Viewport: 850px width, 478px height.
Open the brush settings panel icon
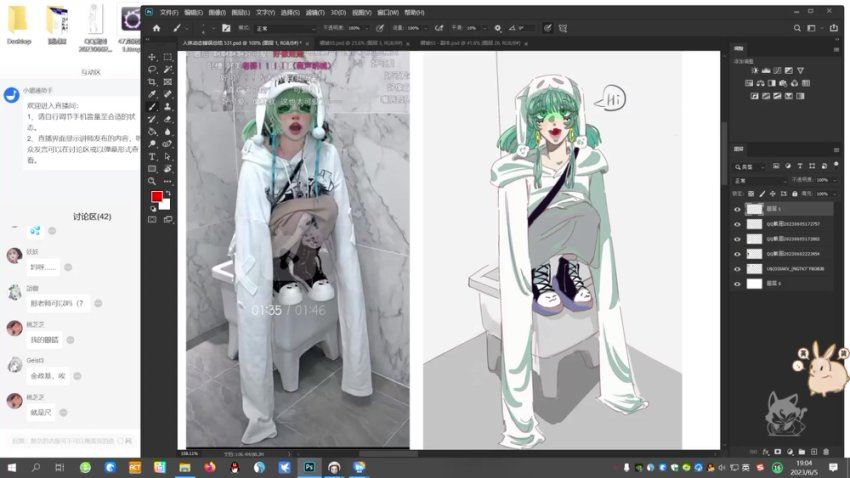(226, 28)
